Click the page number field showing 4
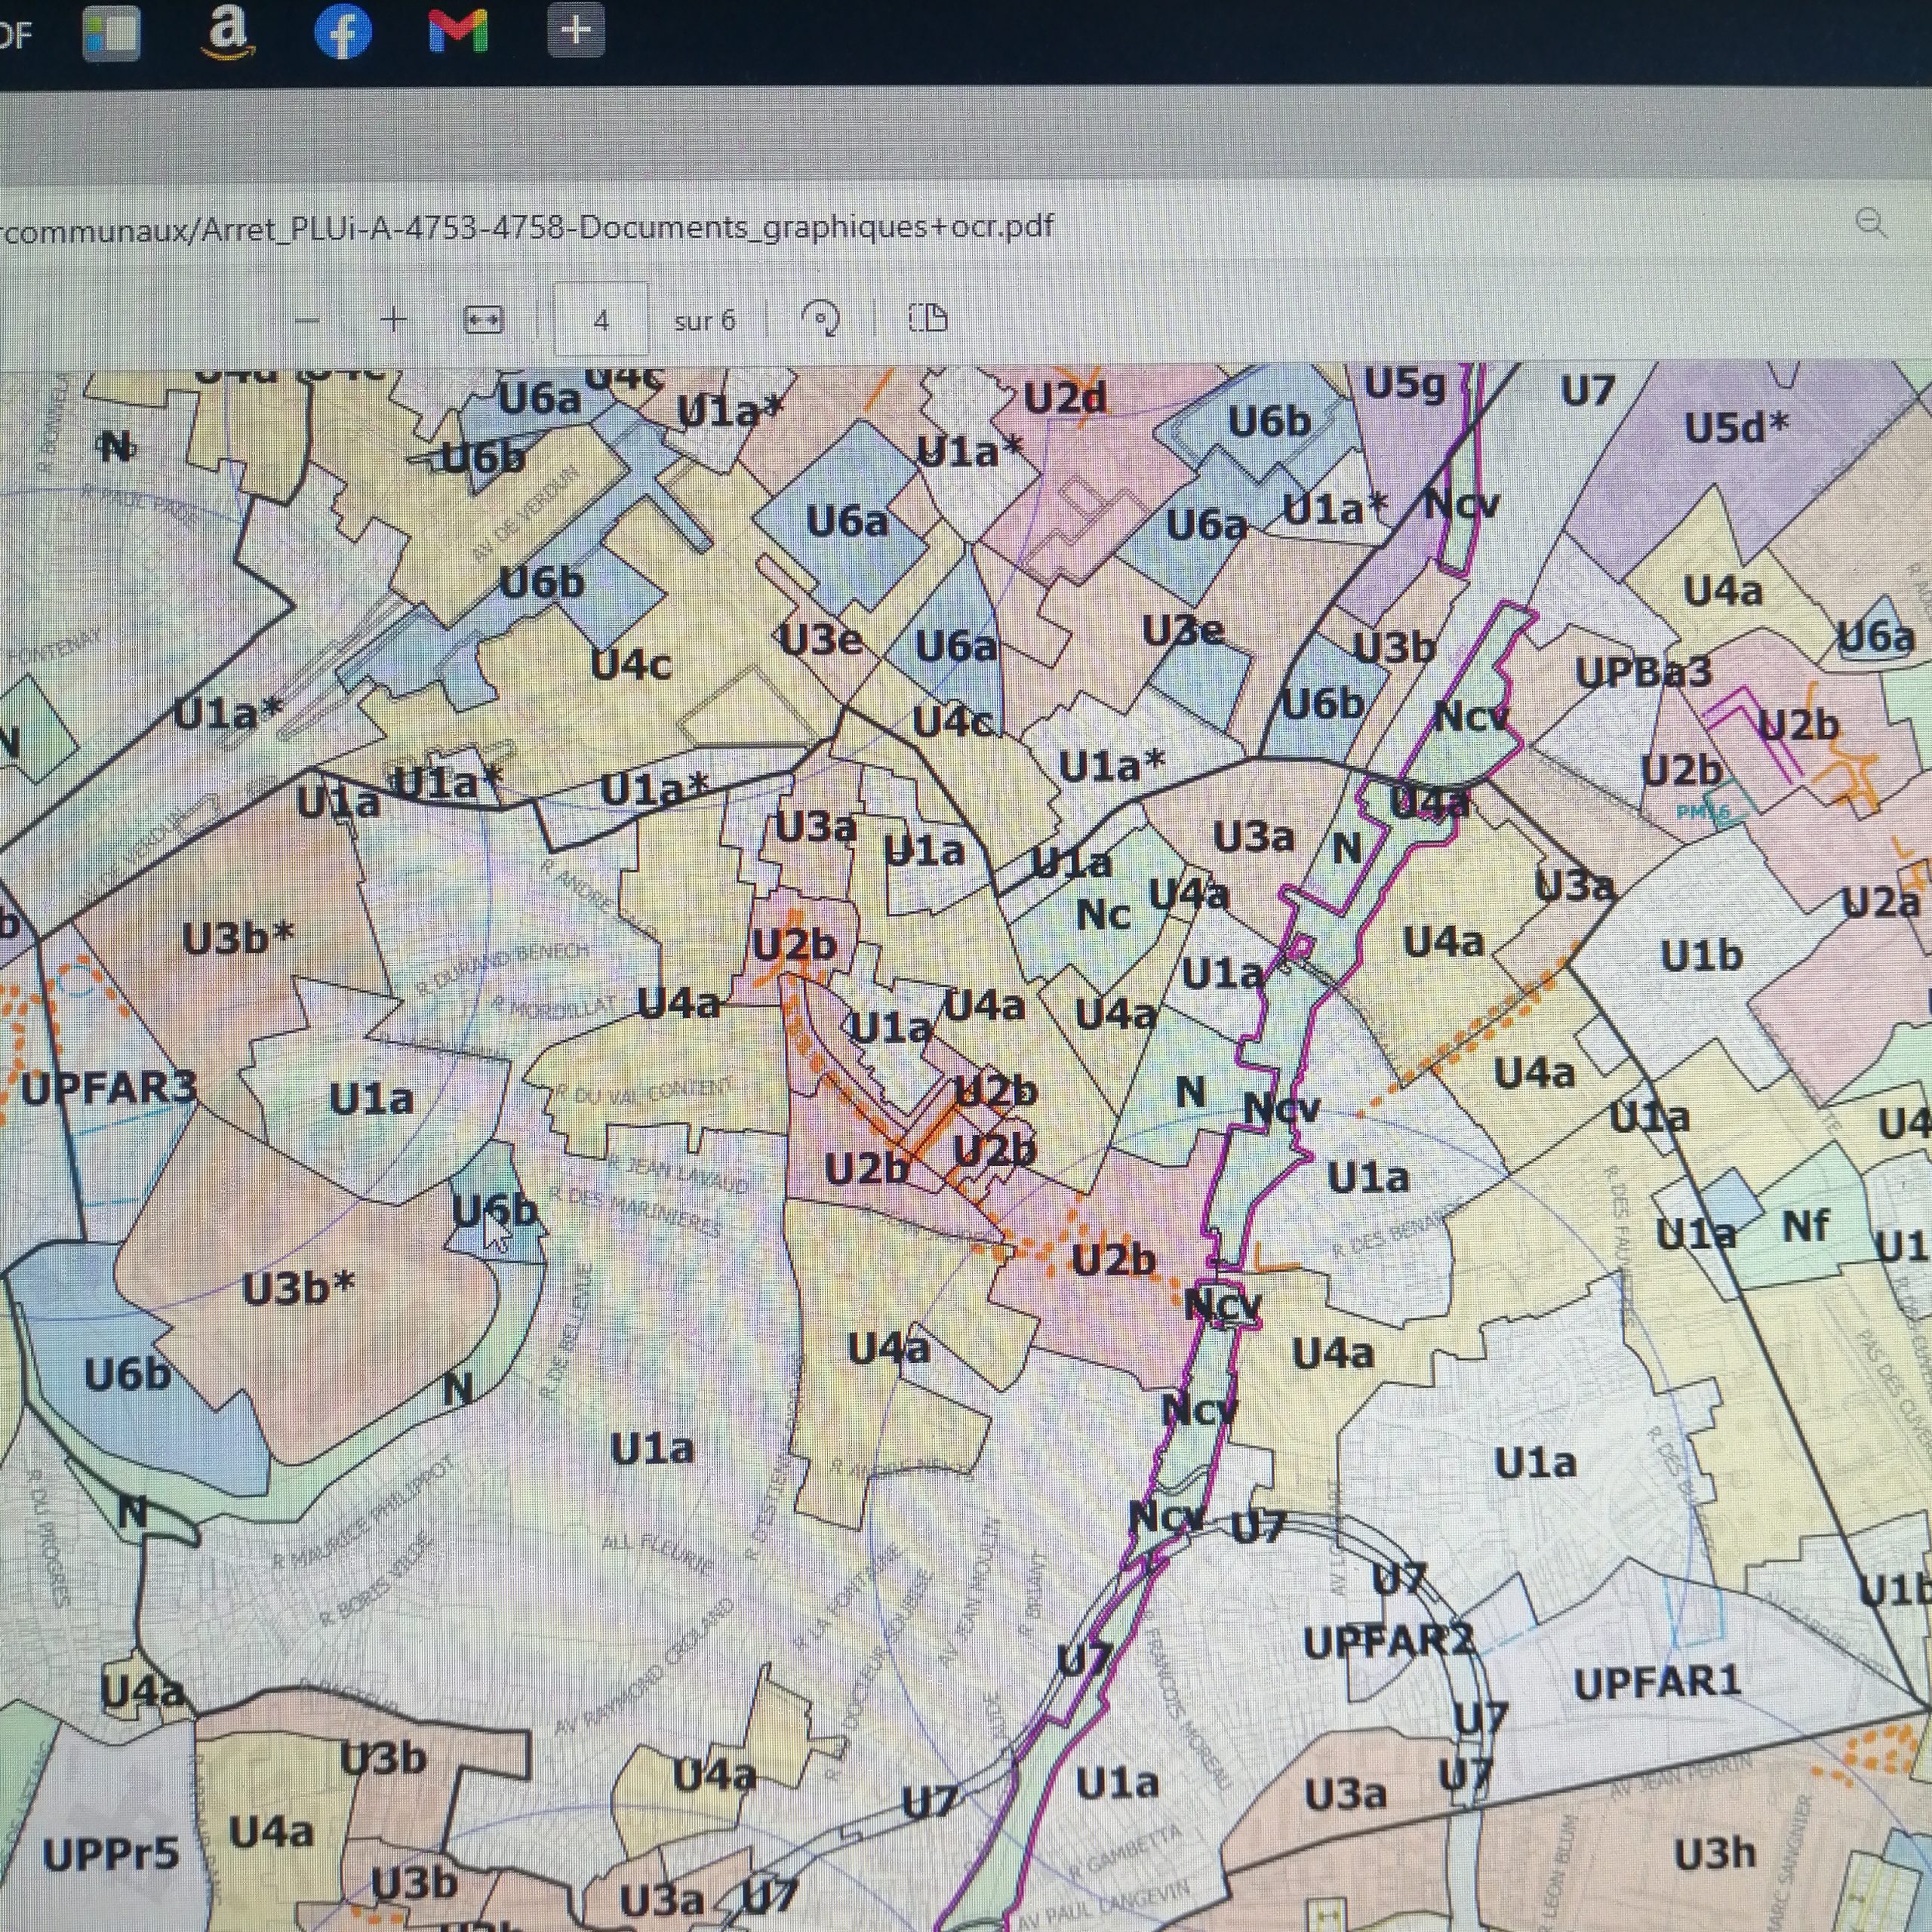The height and width of the screenshot is (1932, 1932). tap(601, 320)
